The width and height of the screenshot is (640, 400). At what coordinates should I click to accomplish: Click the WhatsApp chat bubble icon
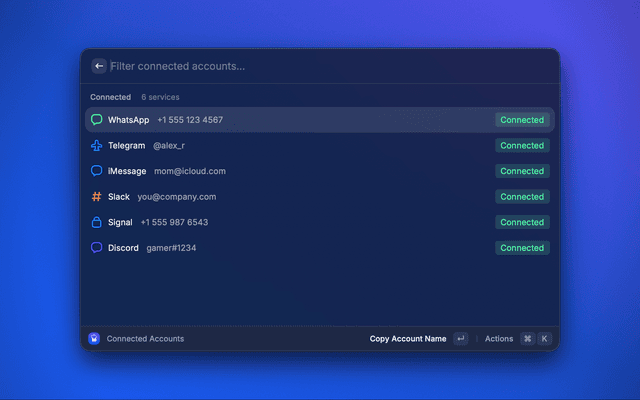[x=97, y=120]
